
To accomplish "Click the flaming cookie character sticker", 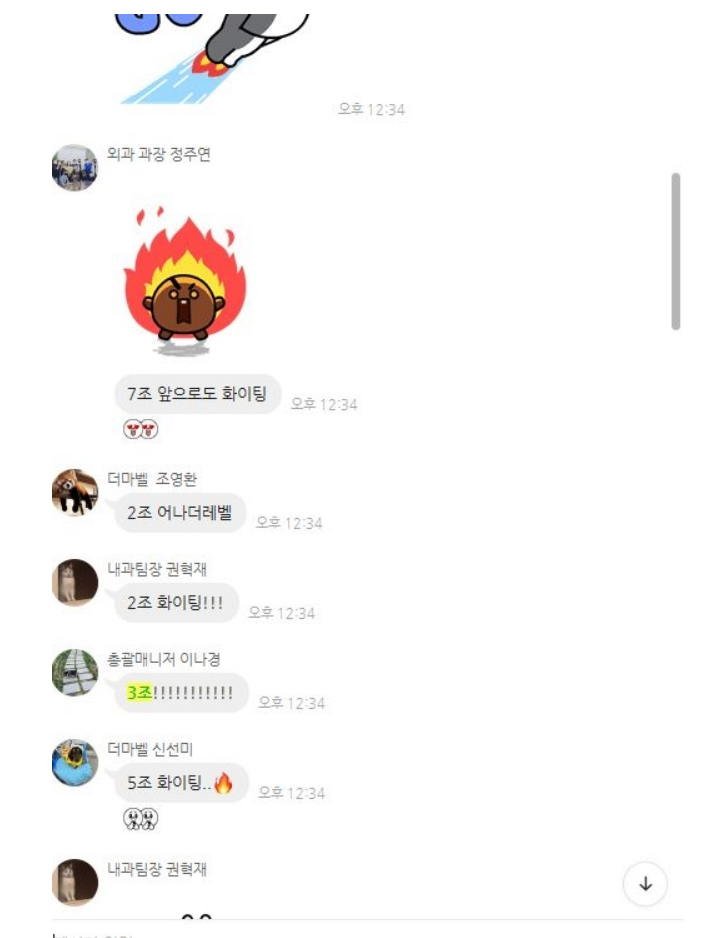I will pyautogui.click(x=185, y=281).
